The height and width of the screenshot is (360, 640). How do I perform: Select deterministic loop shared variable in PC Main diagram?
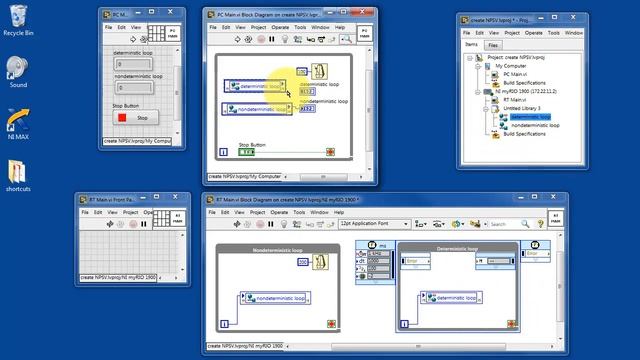(x=255, y=86)
